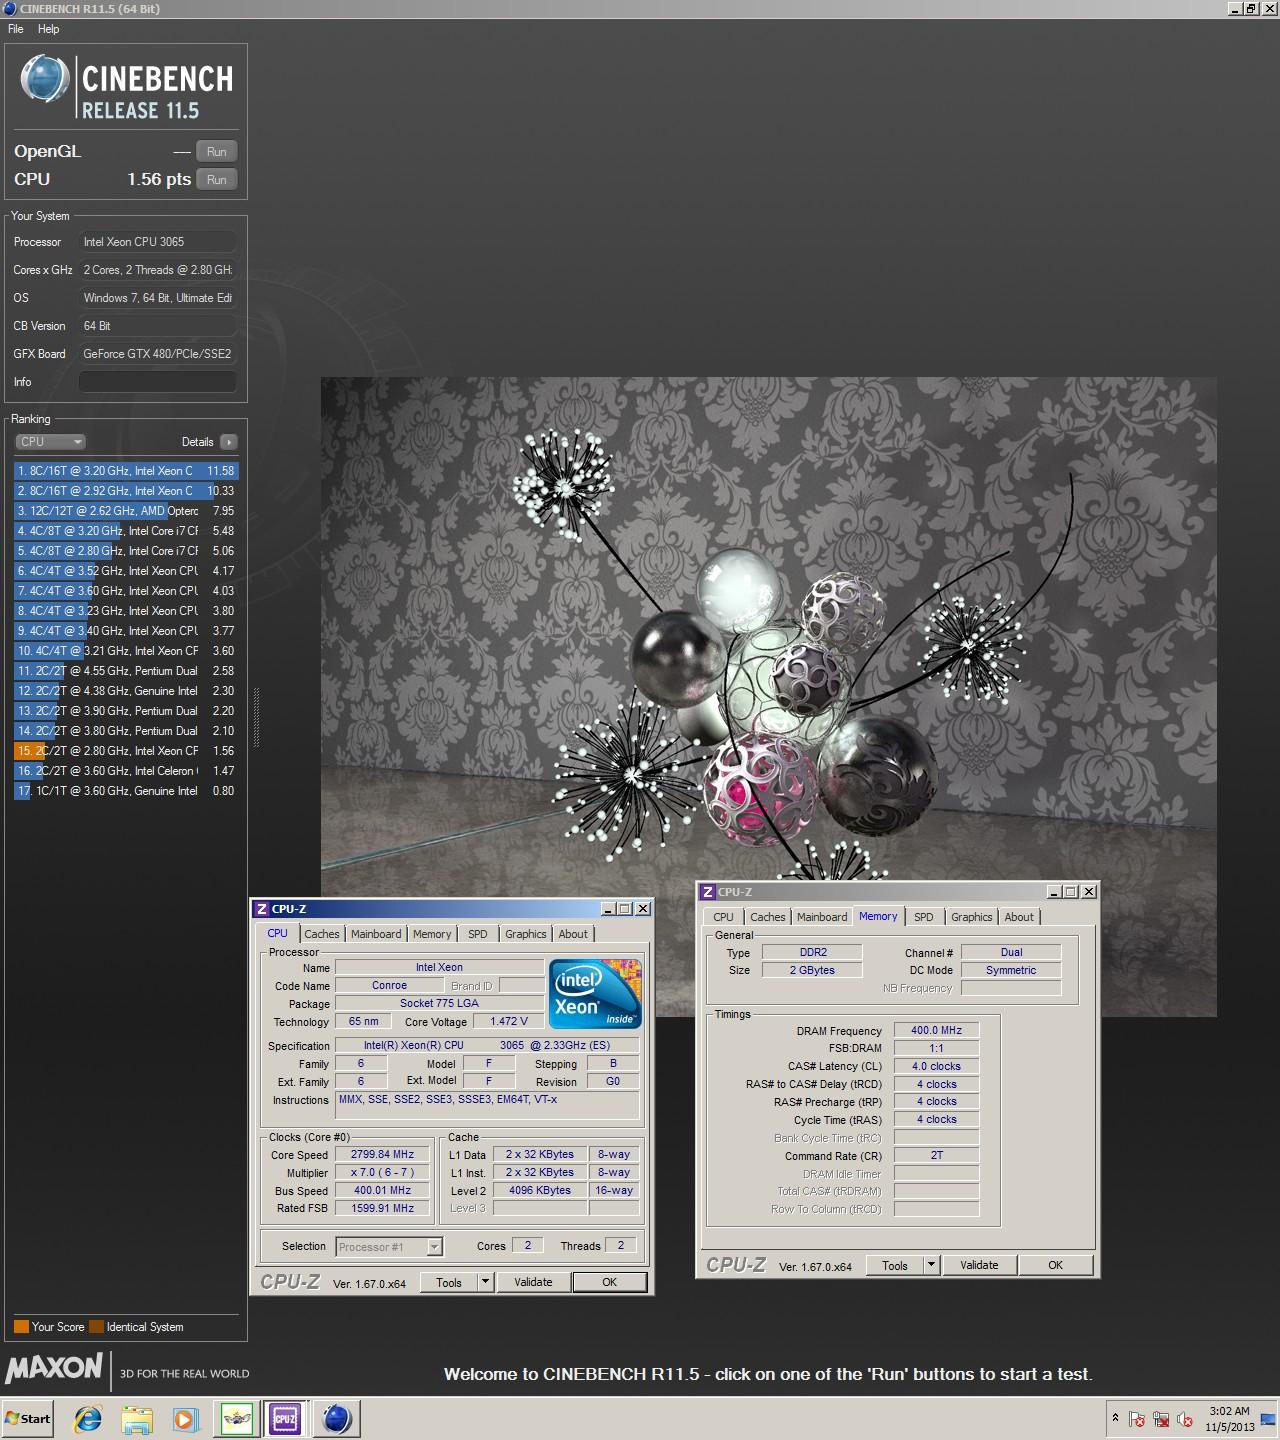Minimize the CPU-Z CPU window
1280x1440 pixels.
(x=609, y=909)
